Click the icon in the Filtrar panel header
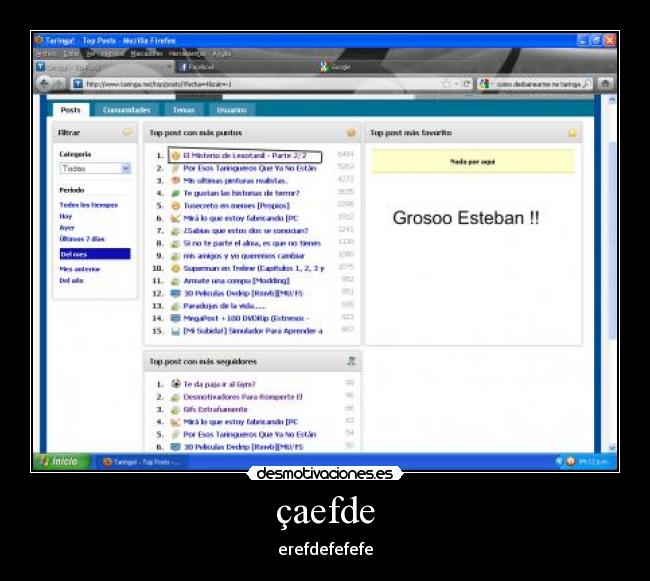The width and height of the screenshot is (650, 581). (x=128, y=133)
